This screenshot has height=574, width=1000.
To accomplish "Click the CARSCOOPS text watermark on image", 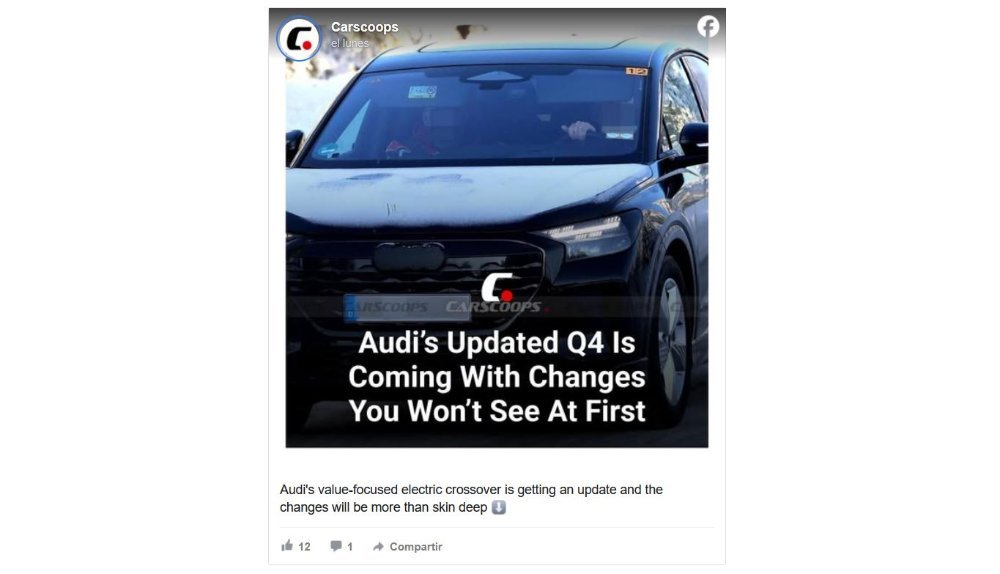I will 493,307.
